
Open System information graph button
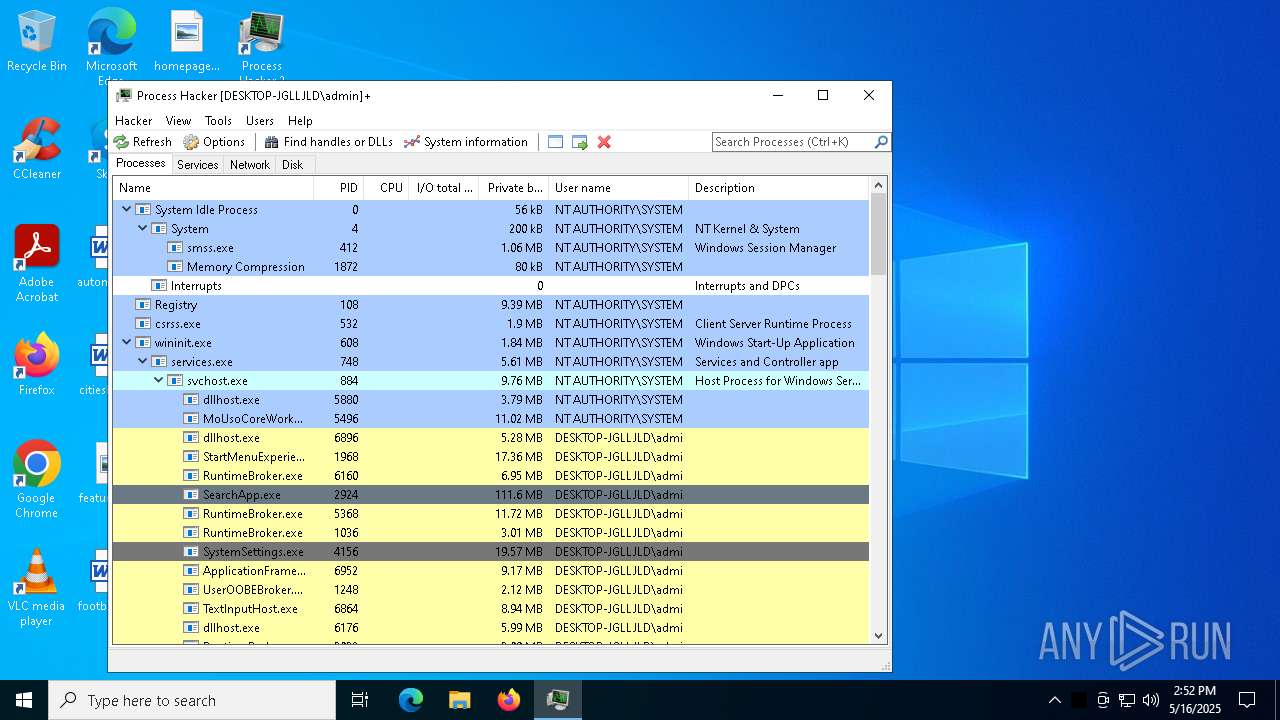(465, 142)
